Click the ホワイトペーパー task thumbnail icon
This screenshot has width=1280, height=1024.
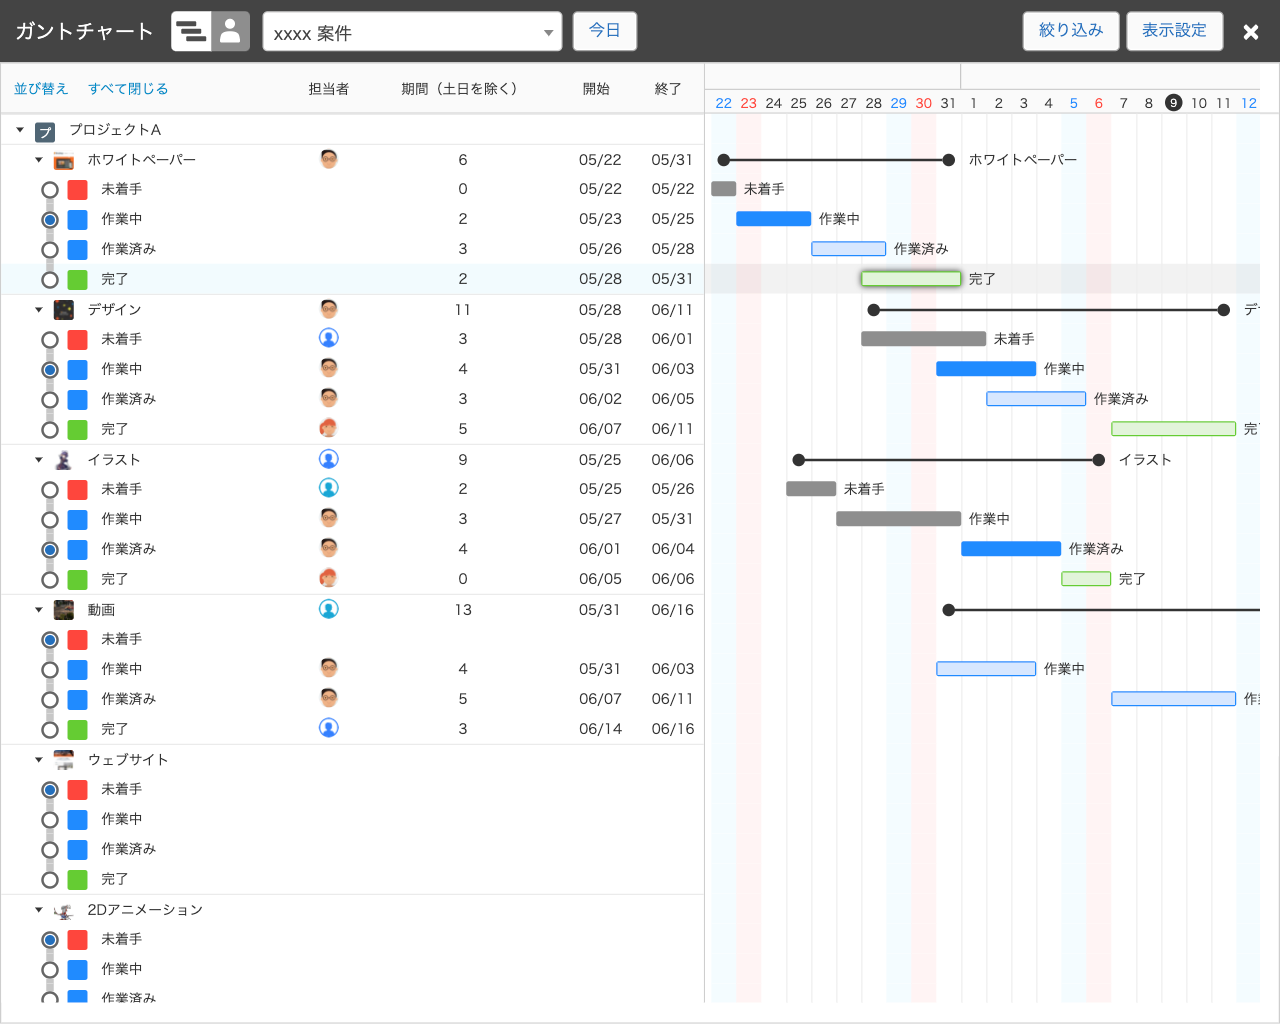point(64,160)
